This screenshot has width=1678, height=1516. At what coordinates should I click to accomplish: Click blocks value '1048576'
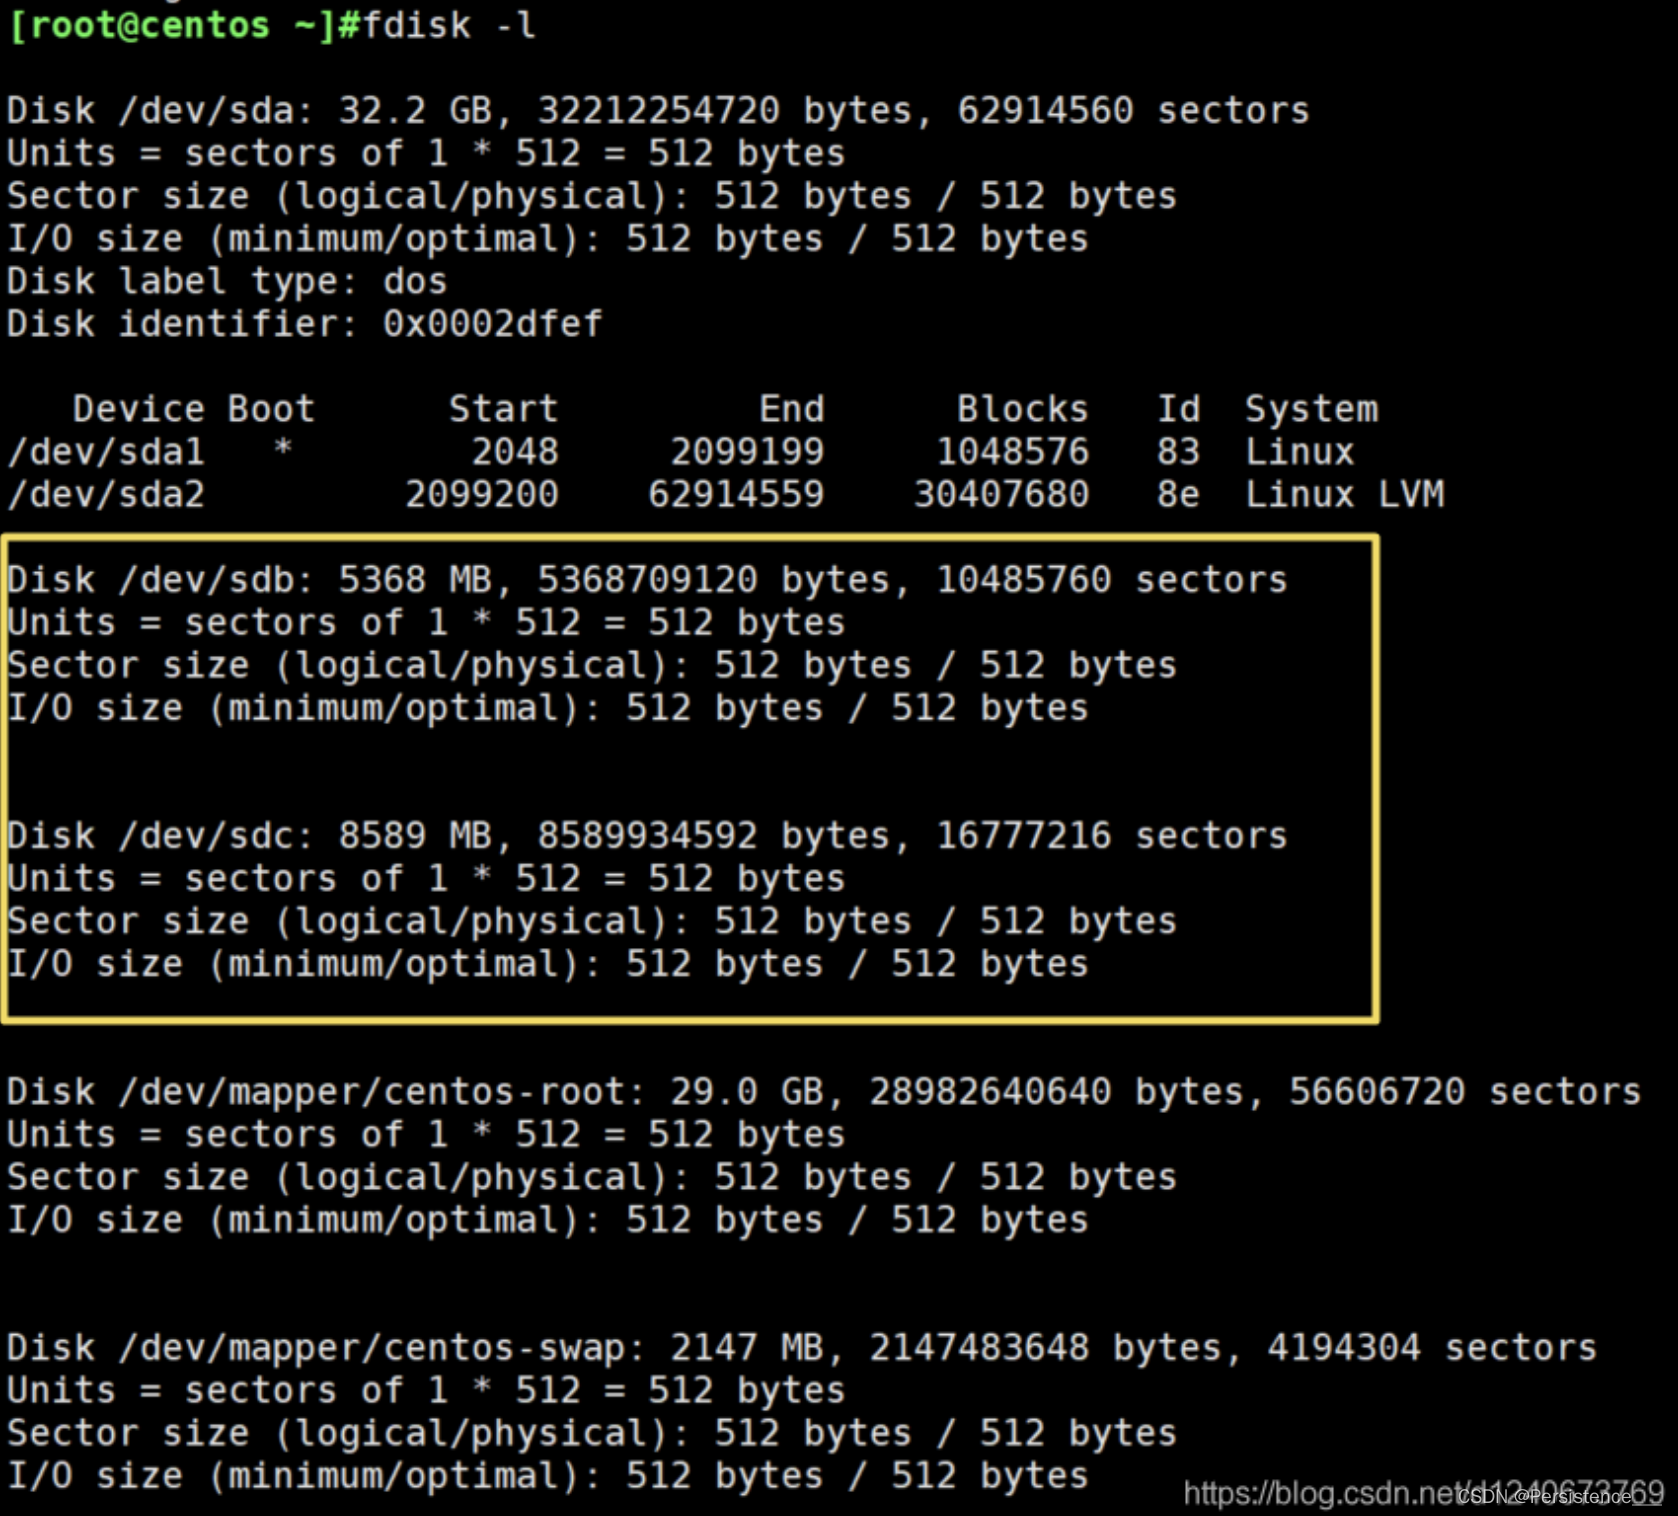tap(1012, 452)
